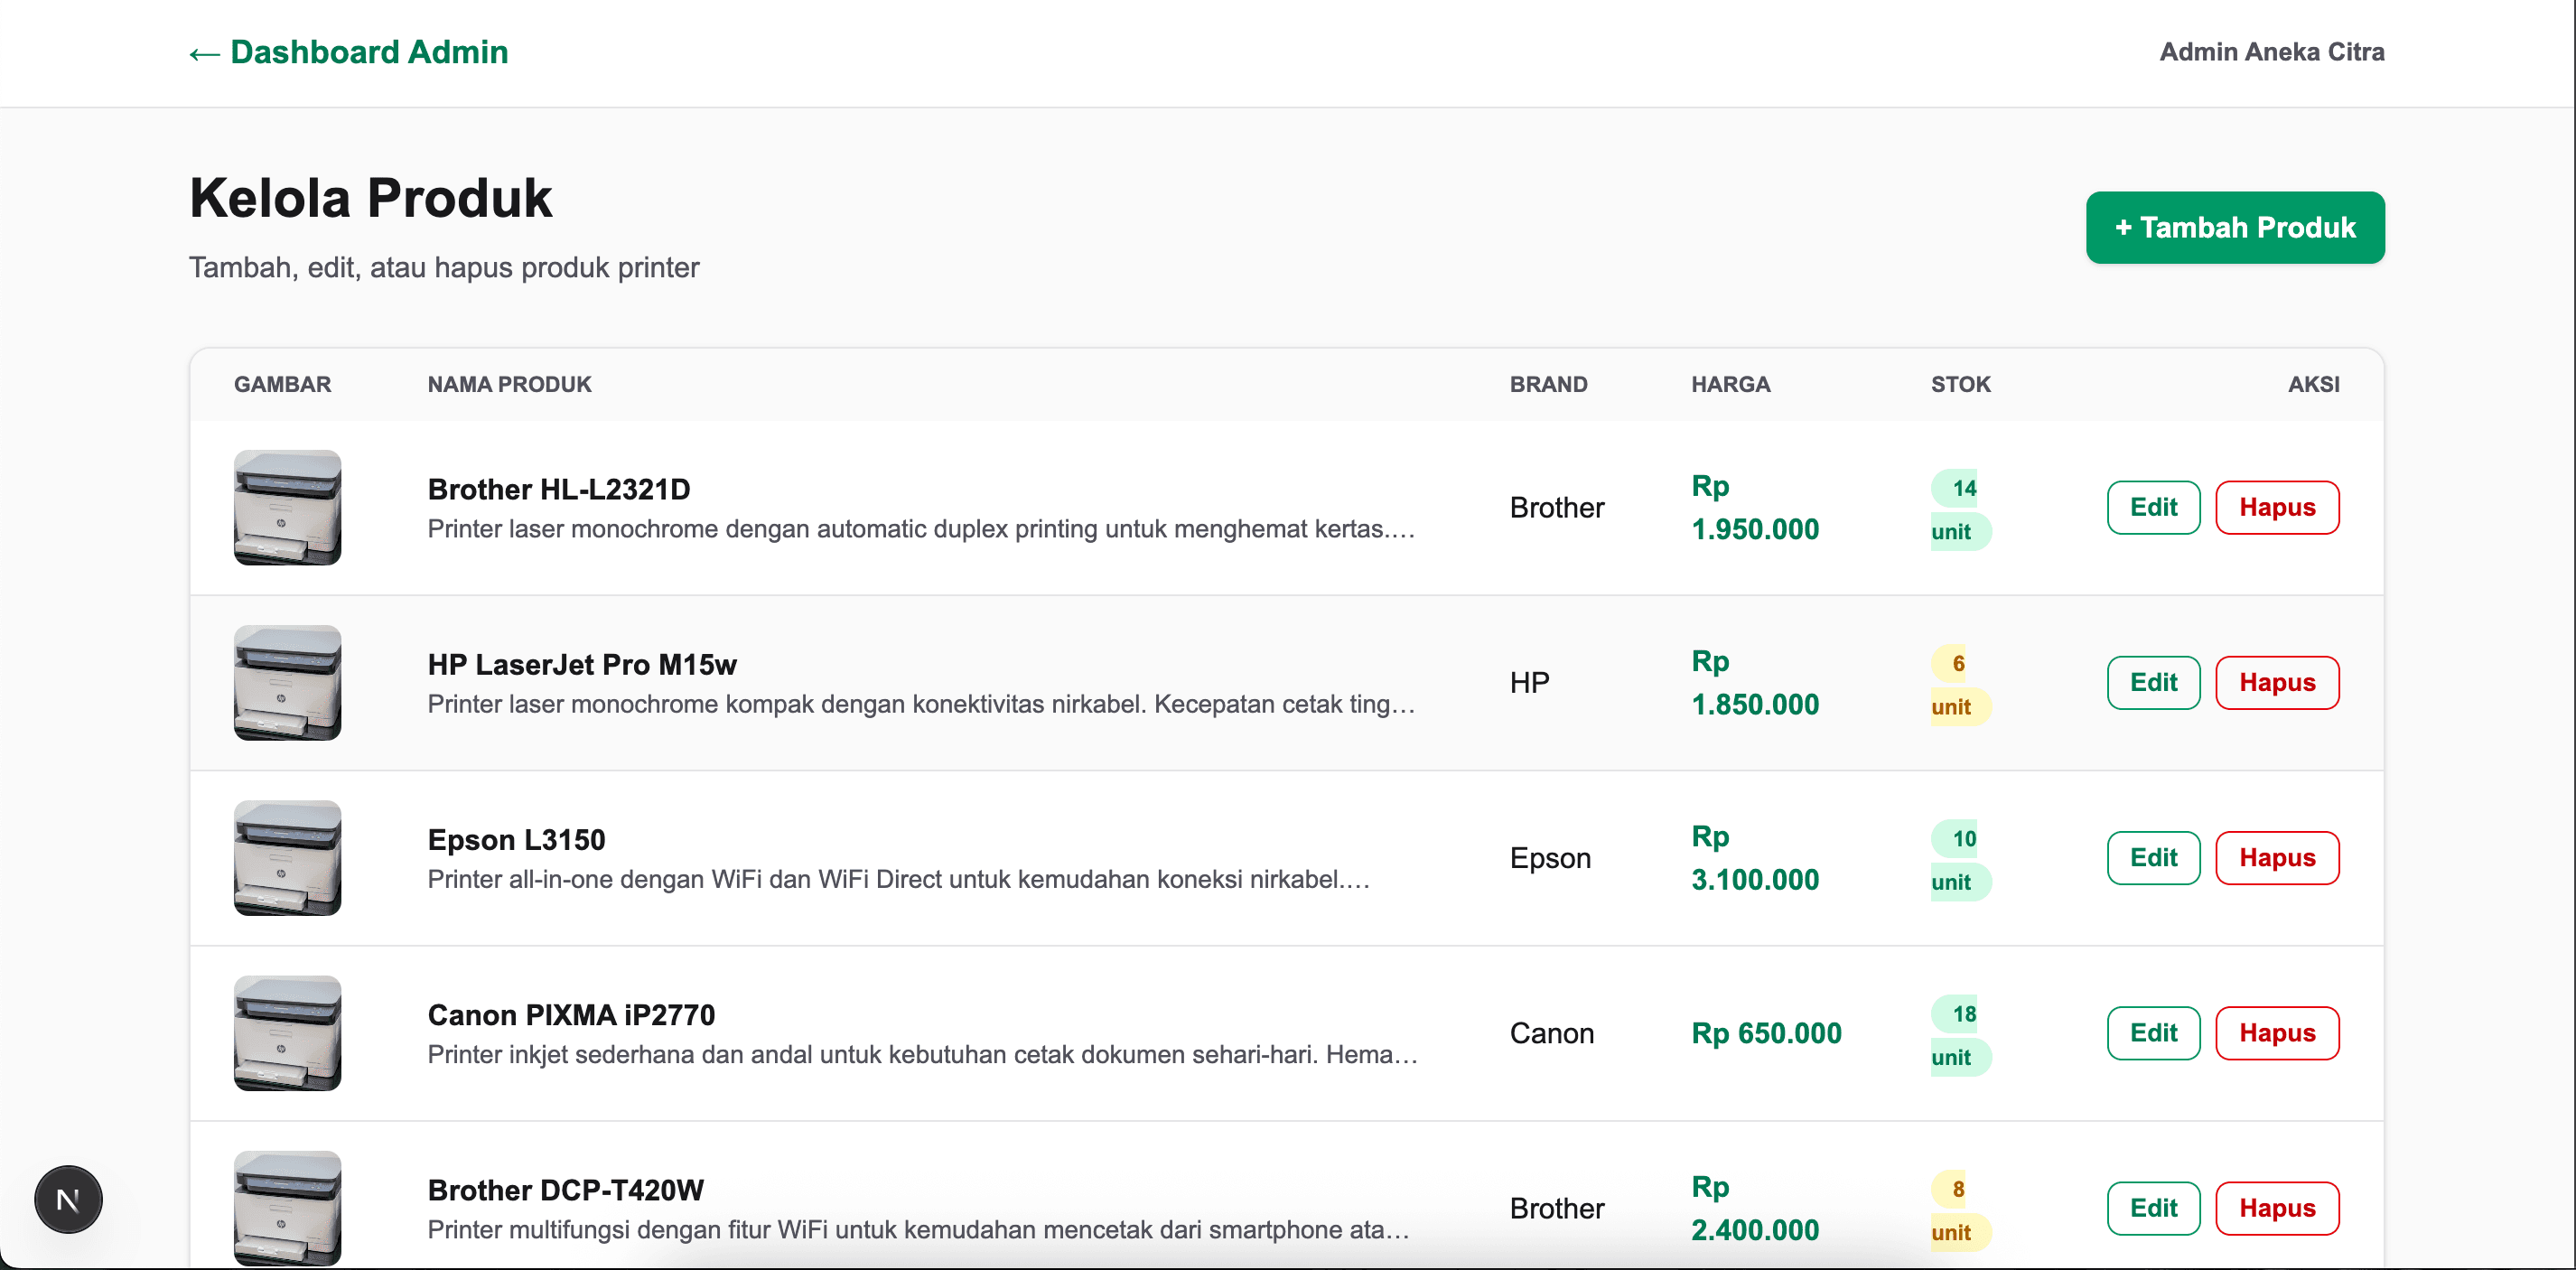The height and width of the screenshot is (1270, 2576).
Task: Click the STOK column header
Action: (1960, 384)
